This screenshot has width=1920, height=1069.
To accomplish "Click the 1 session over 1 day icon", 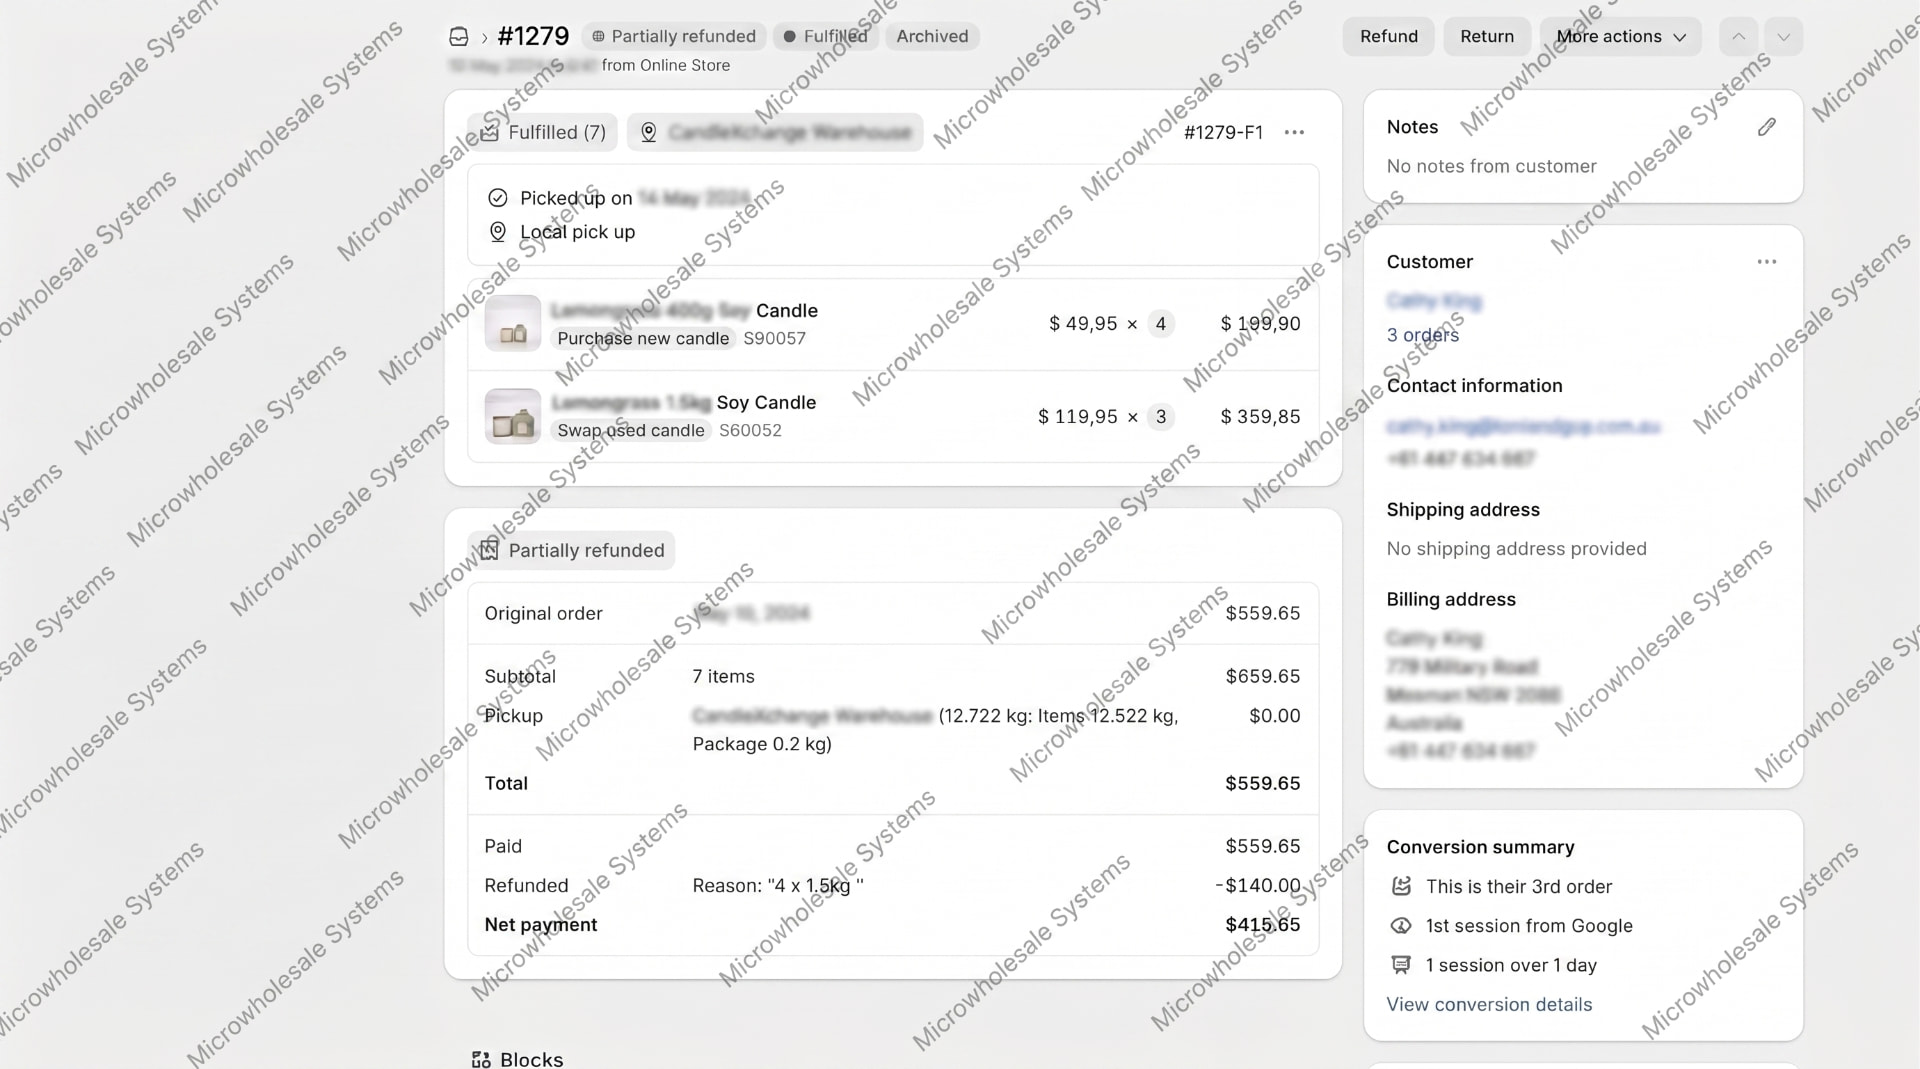I will coord(1401,965).
